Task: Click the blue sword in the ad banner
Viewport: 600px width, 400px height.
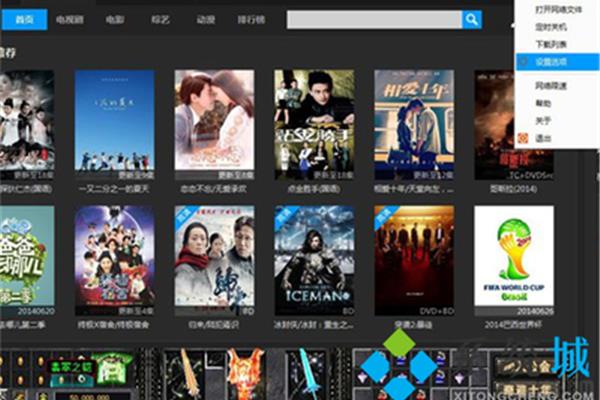Action: (x=308, y=374)
